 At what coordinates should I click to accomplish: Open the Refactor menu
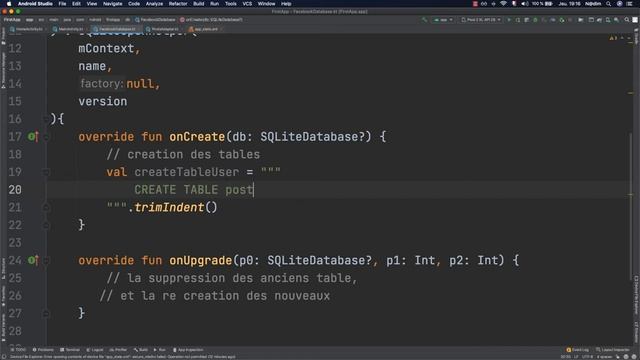pos(178,4)
